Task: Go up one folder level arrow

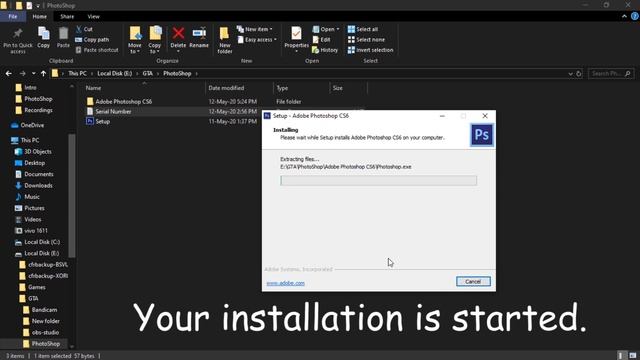Action: click(x=43, y=73)
